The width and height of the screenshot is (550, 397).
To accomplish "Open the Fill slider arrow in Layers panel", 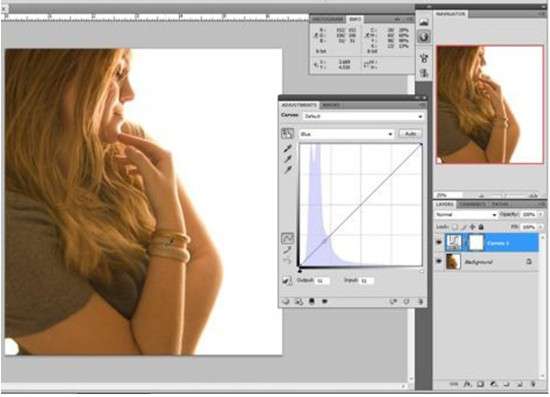I will (x=541, y=227).
